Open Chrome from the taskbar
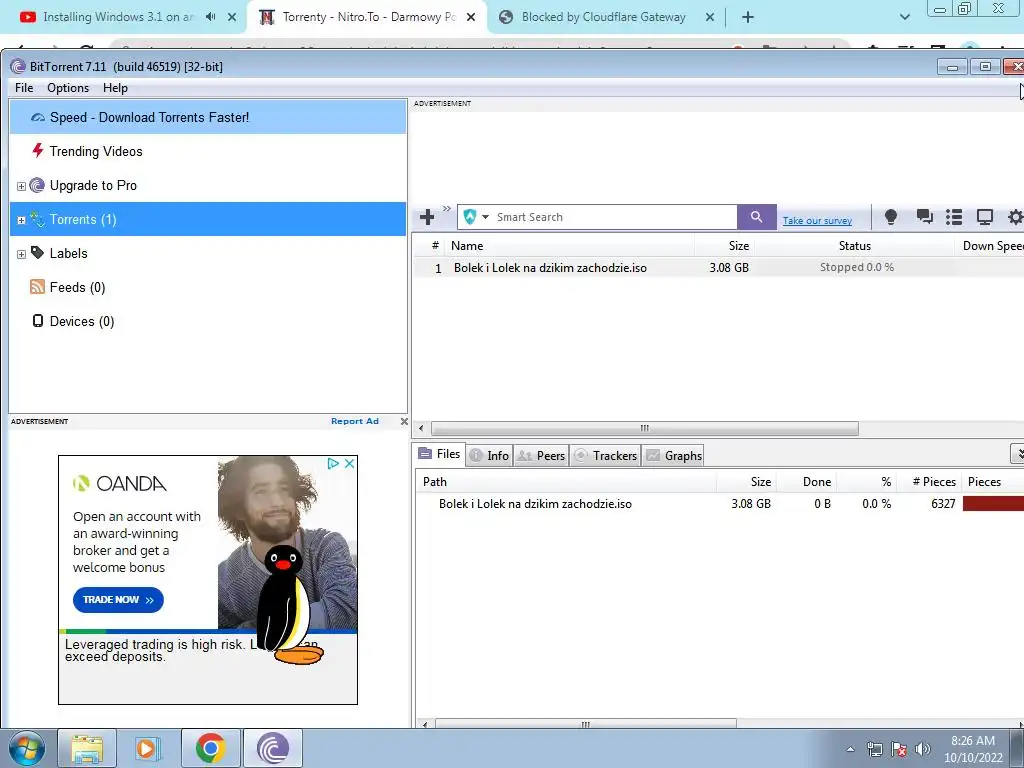 [x=210, y=748]
